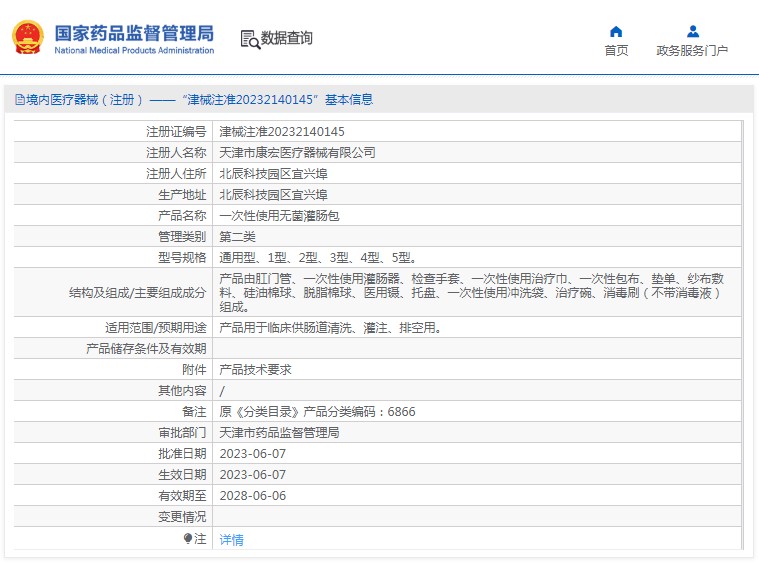Click the 生产地址 address value 北辰科技园区宜兴埠
759x563 pixels.
(273, 195)
